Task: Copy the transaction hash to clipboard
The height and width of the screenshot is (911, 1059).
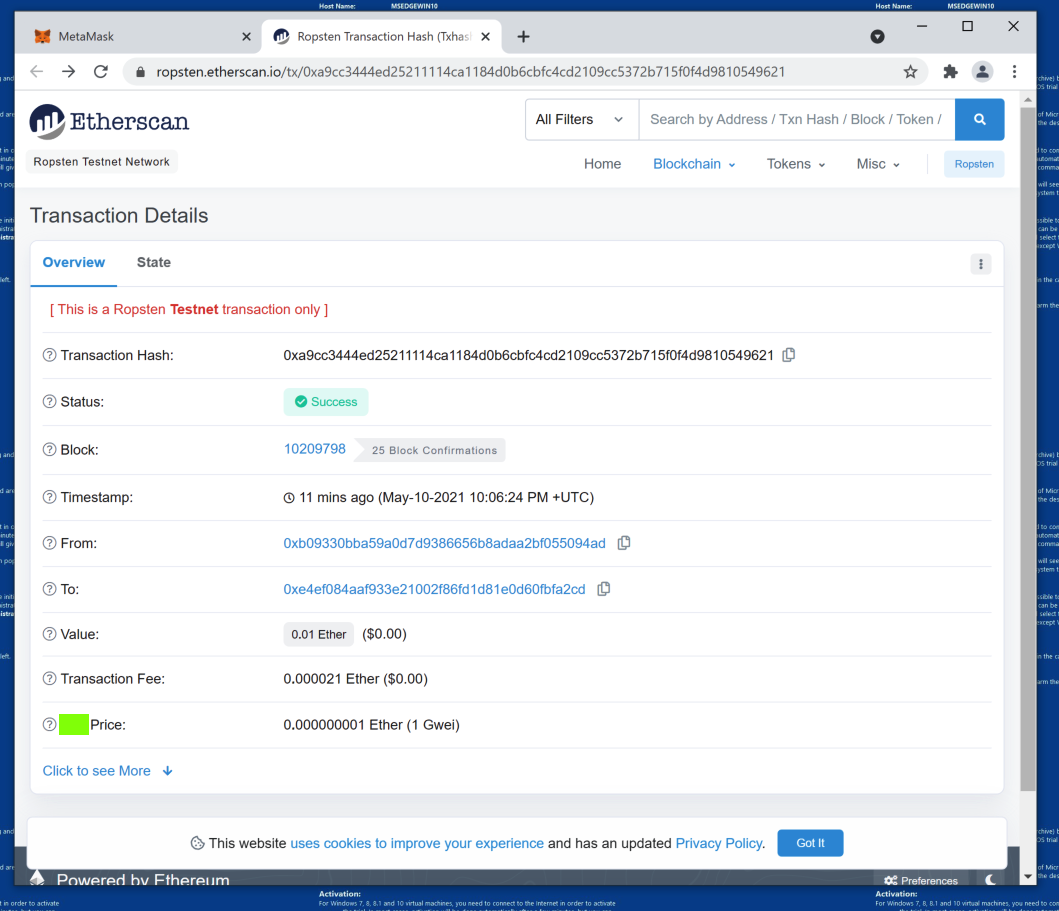Action: click(x=788, y=355)
